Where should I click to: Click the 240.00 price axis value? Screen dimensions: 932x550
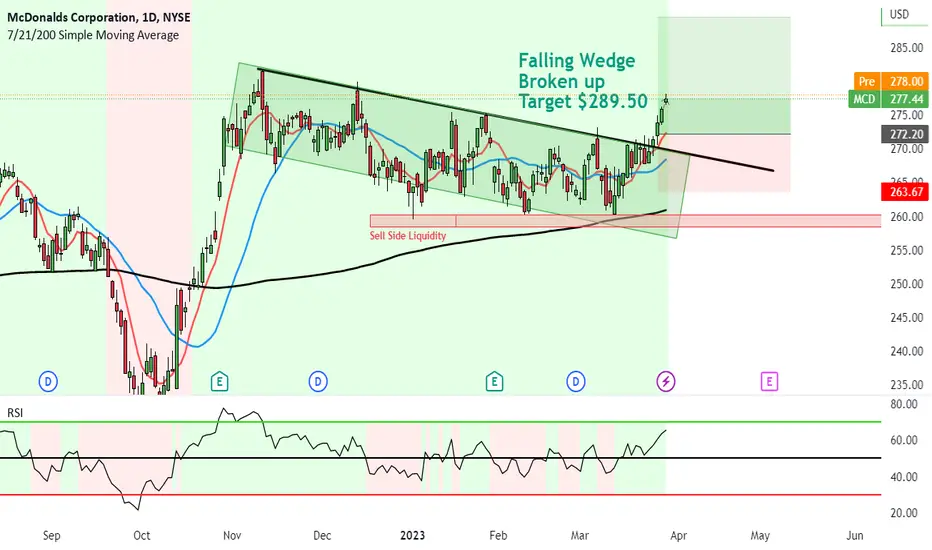click(x=906, y=351)
